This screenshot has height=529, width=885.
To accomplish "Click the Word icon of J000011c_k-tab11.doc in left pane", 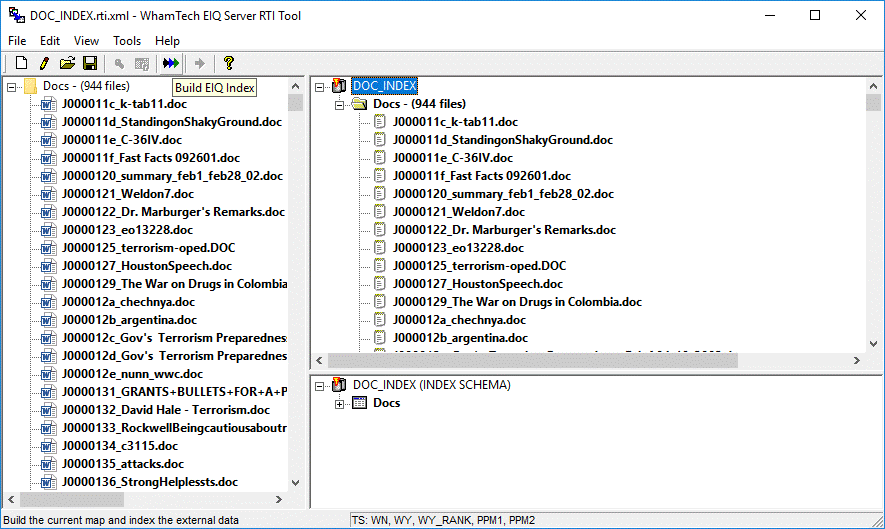I will tap(49, 104).
